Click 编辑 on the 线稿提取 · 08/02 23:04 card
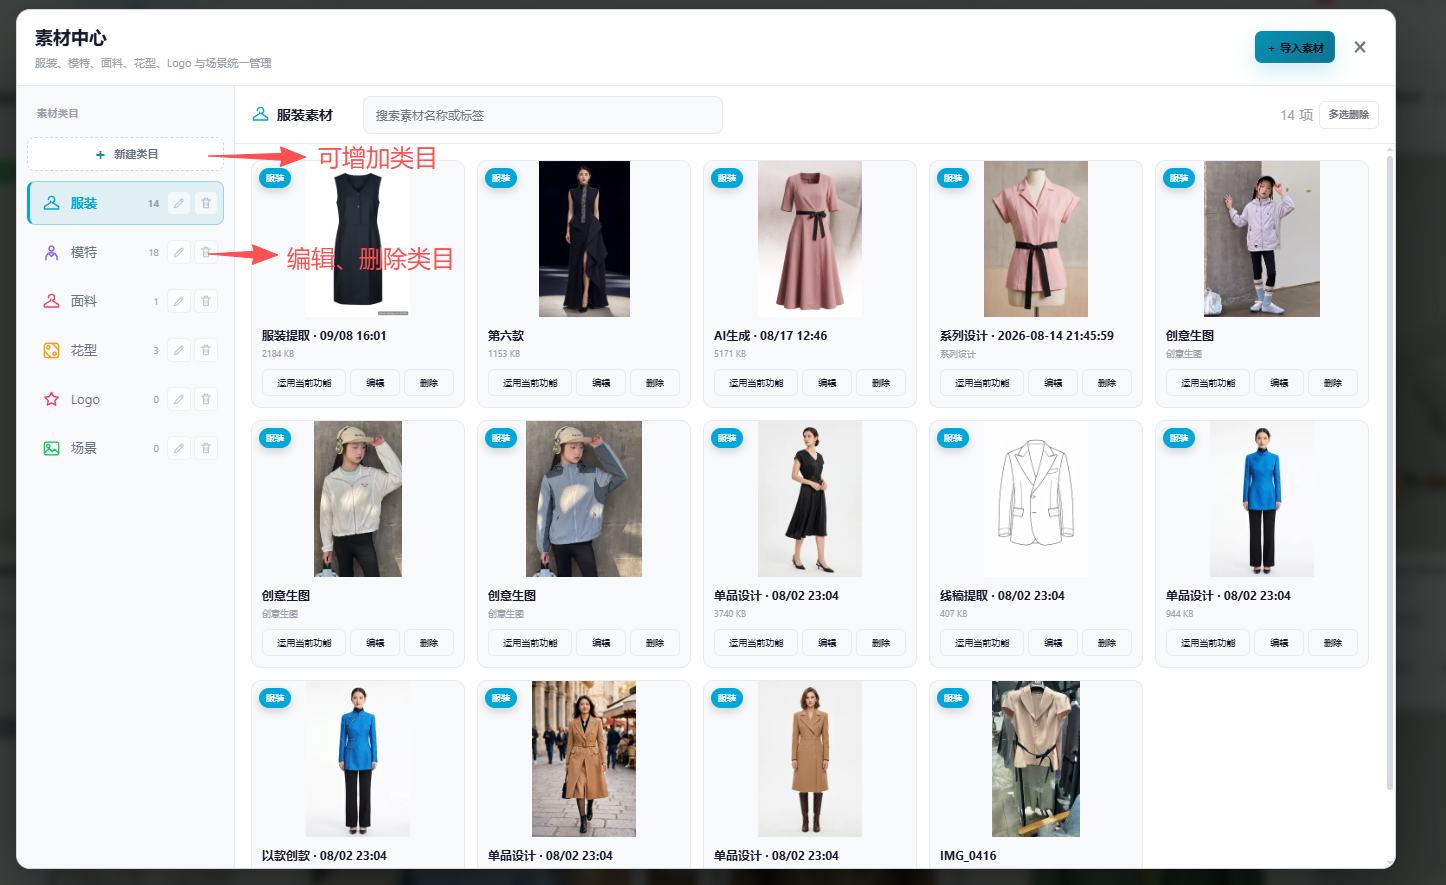This screenshot has height=885, width=1446. coord(1053,643)
